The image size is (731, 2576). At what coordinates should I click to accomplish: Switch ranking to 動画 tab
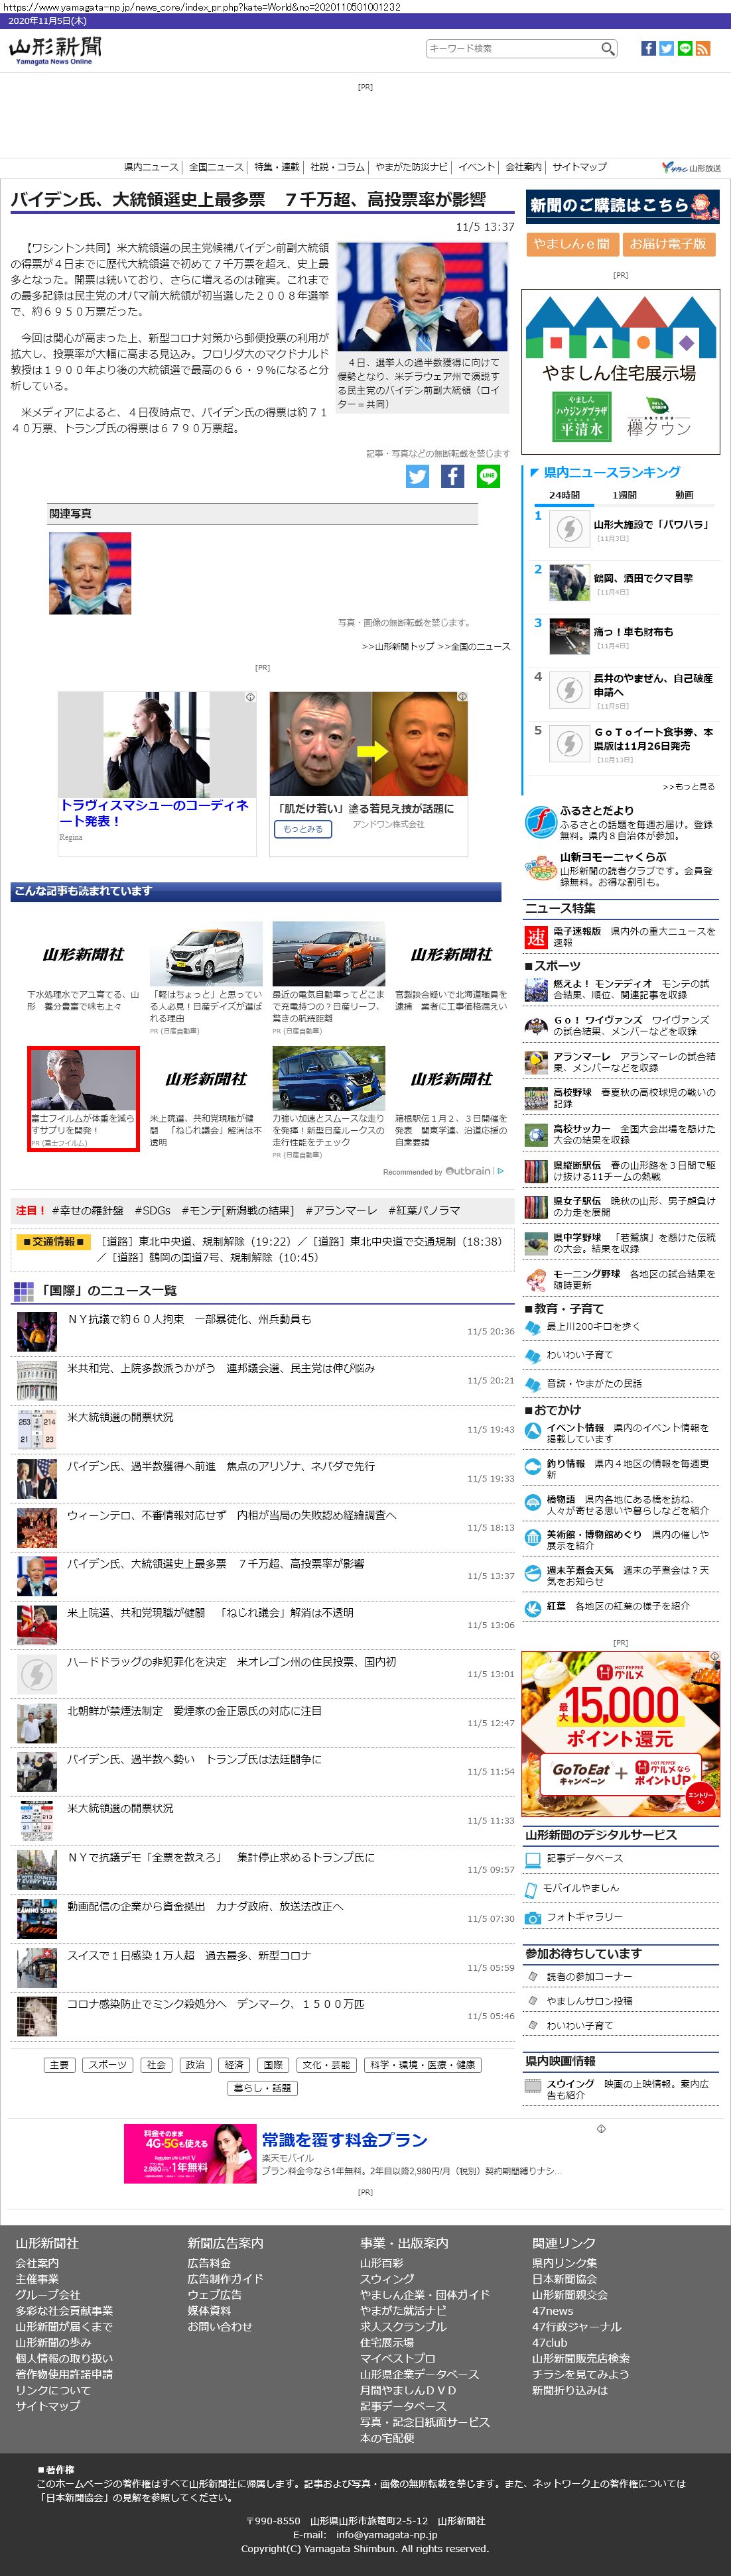(684, 495)
